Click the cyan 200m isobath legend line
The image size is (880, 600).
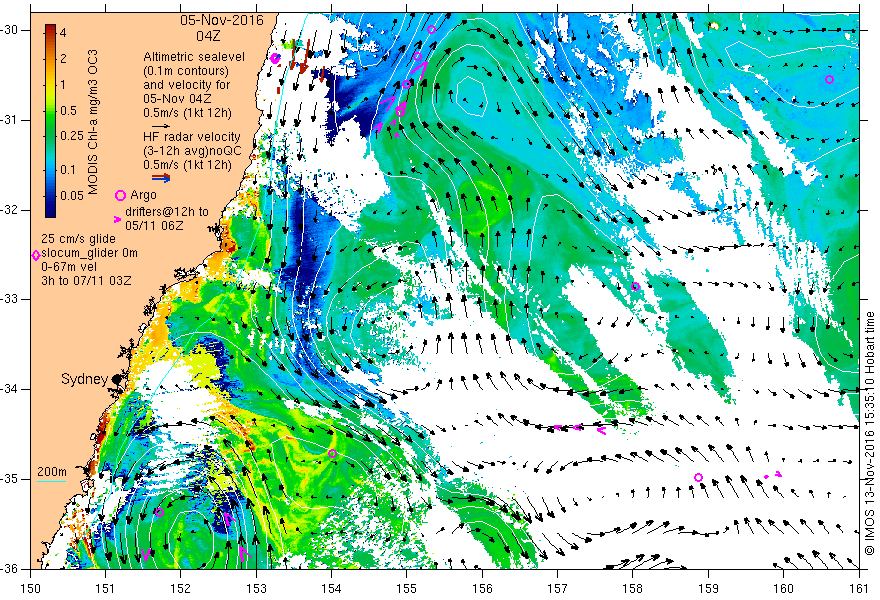point(52,482)
